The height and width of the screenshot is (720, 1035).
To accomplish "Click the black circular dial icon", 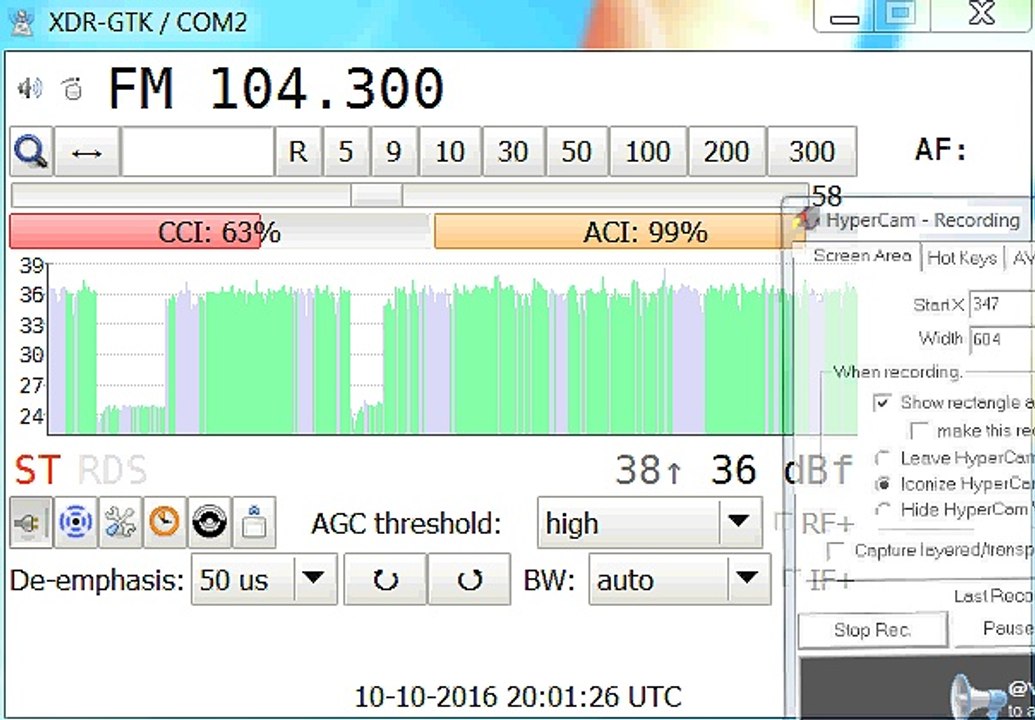I will click(x=209, y=523).
